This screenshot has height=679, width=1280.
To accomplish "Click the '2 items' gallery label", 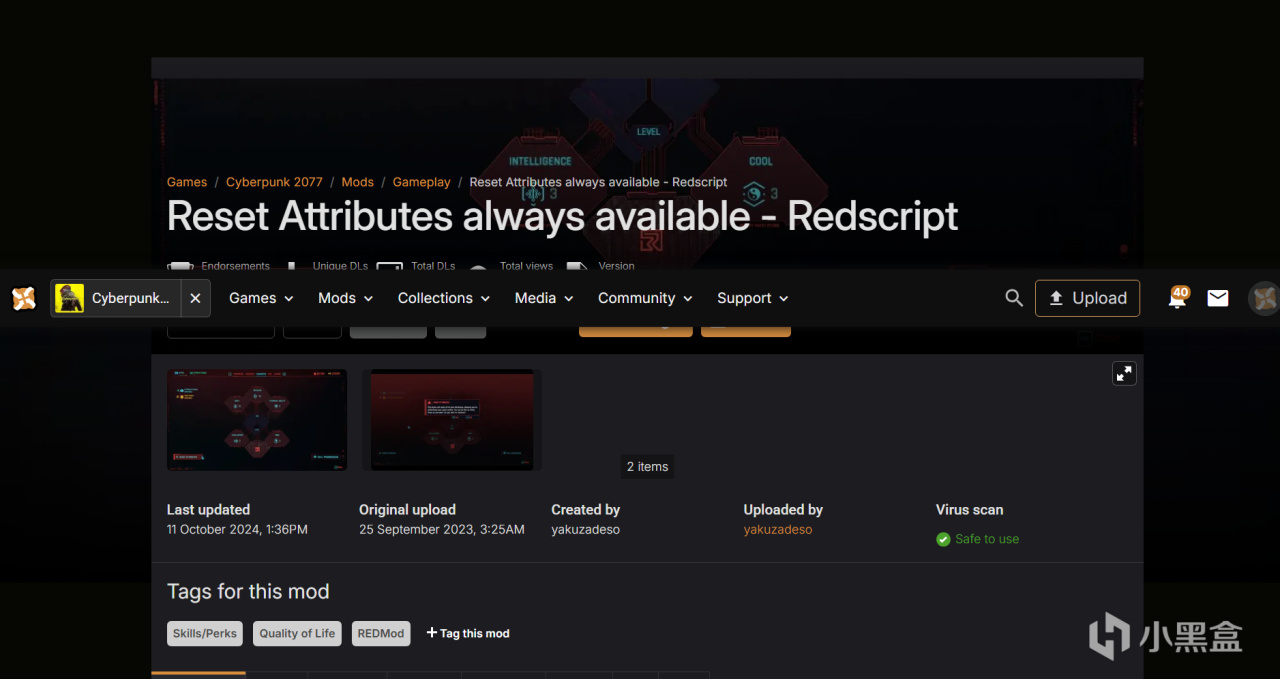I will [647, 467].
